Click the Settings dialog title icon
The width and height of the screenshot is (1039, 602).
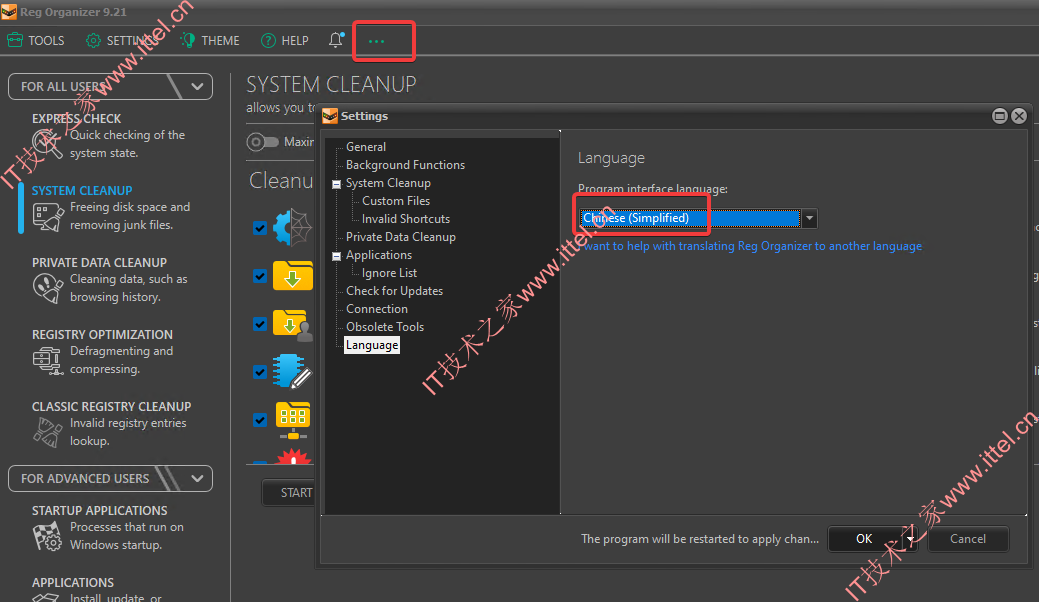[330, 117]
